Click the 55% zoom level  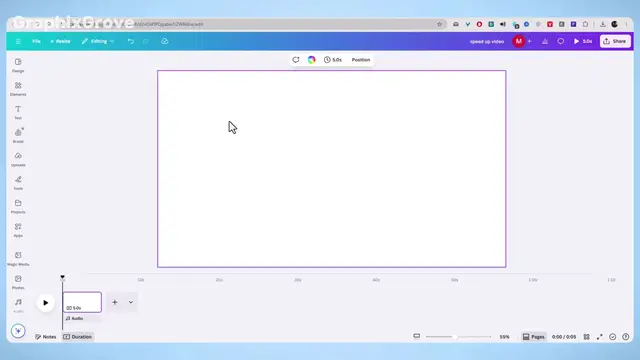coord(504,337)
